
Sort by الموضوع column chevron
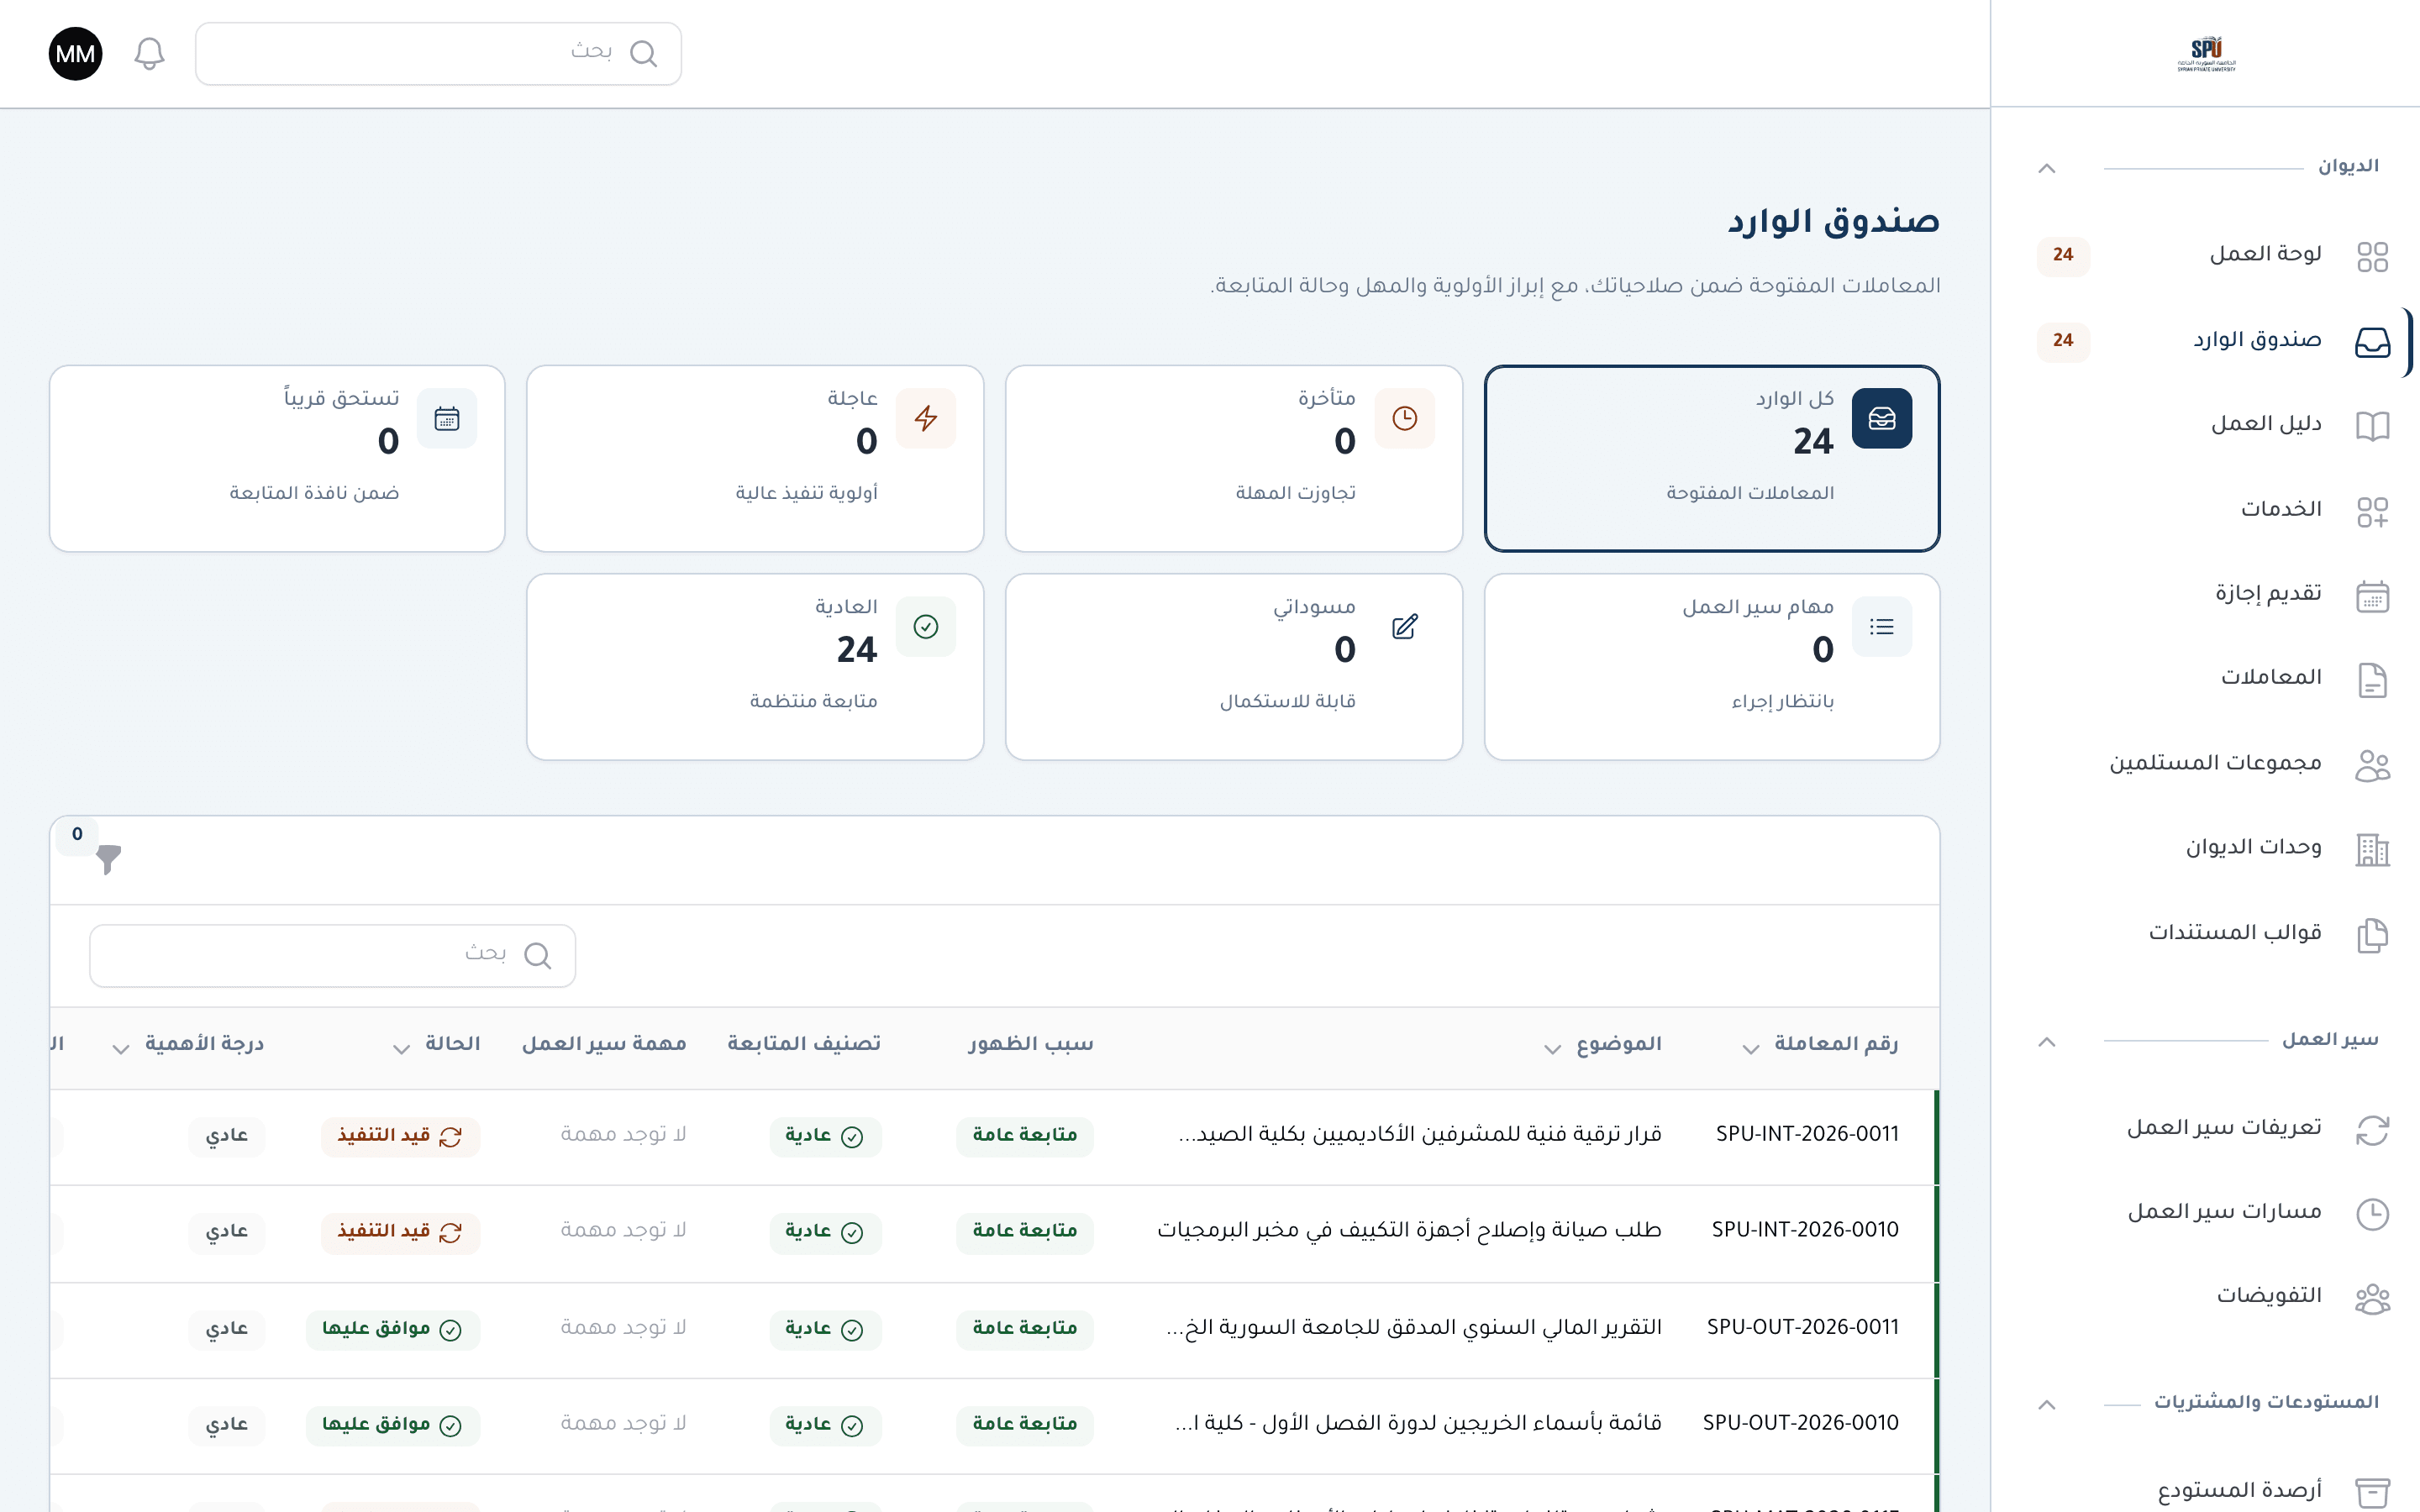(x=1551, y=1049)
